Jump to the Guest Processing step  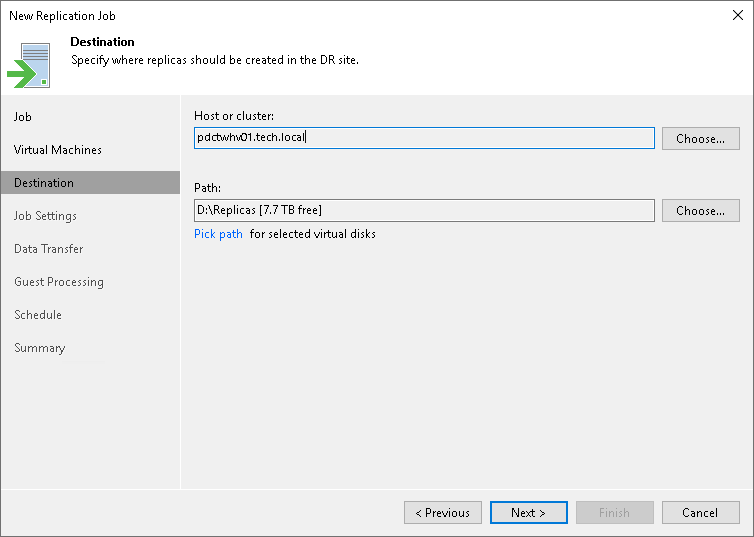[59, 282]
